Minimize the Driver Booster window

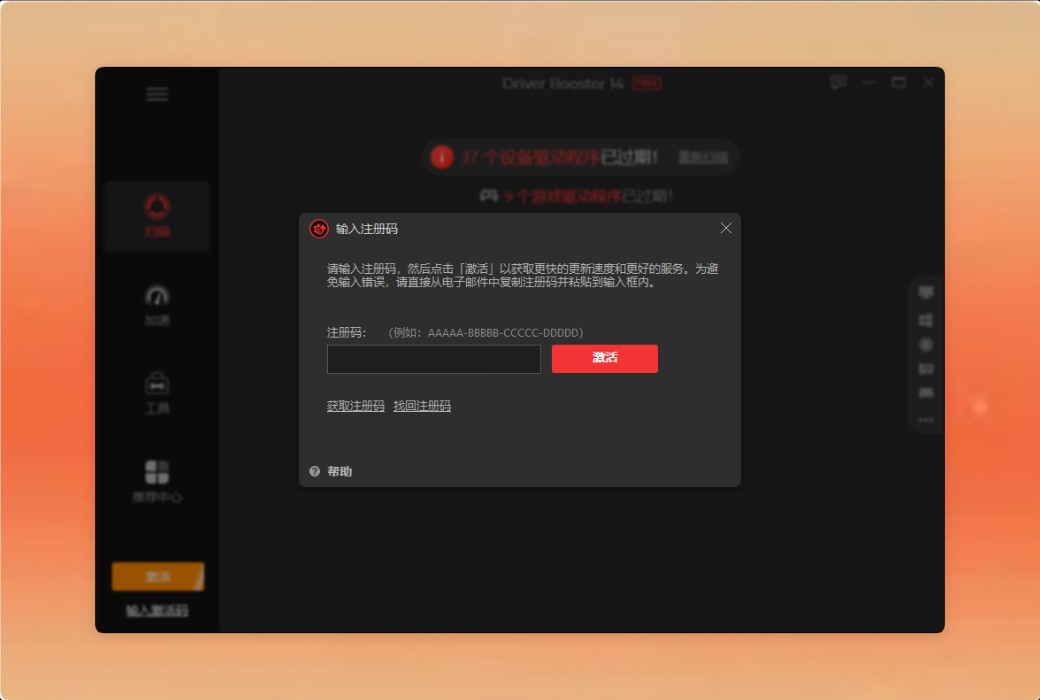(869, 82)
